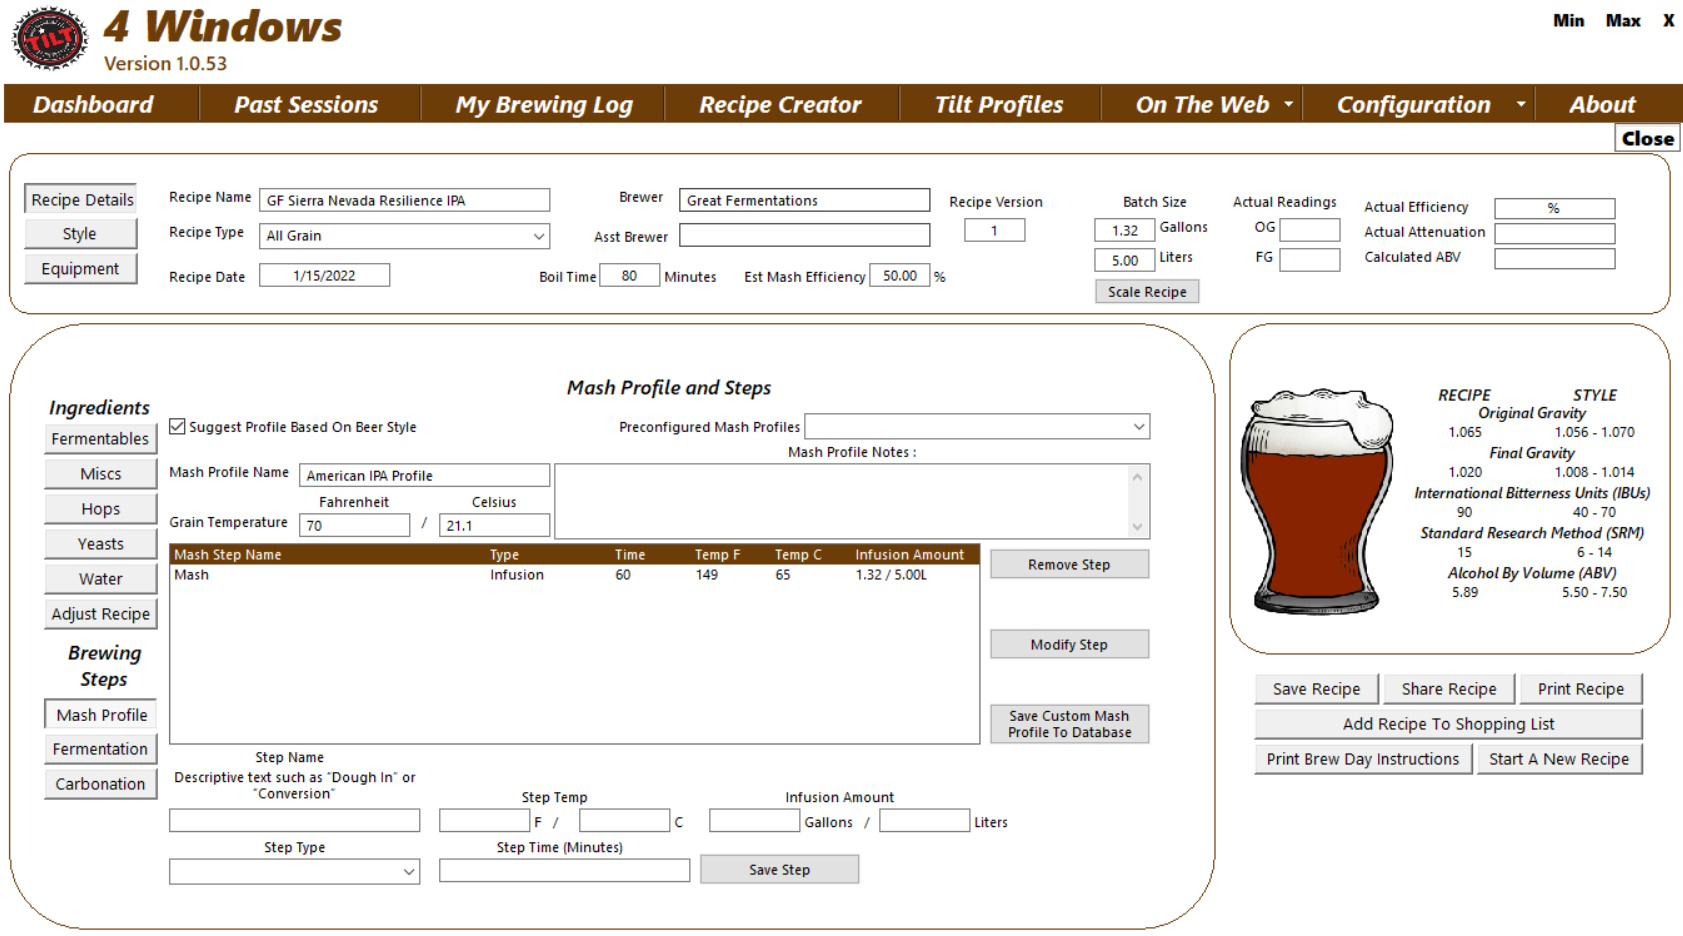
Task: Click Modify Step button
Action: [x=1069, y=645]
